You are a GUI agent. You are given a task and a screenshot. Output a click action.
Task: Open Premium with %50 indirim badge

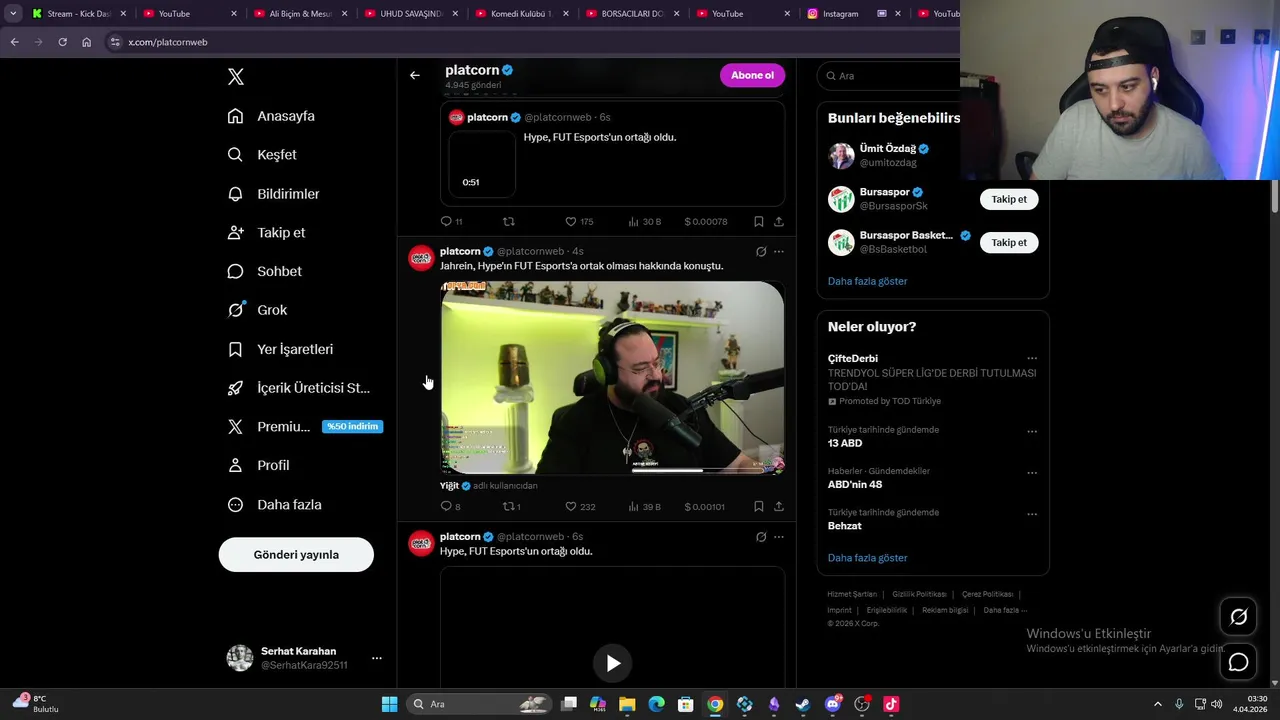304,426
